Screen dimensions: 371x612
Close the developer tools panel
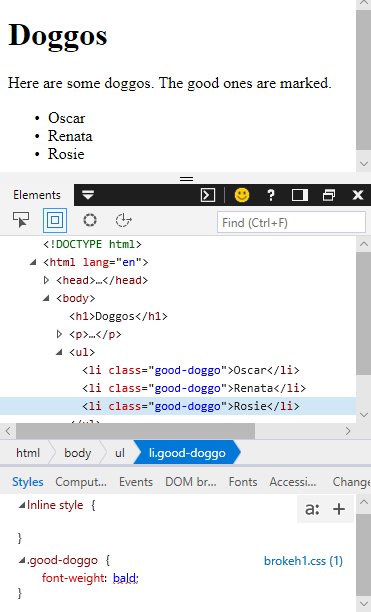[x=358, y=195]
